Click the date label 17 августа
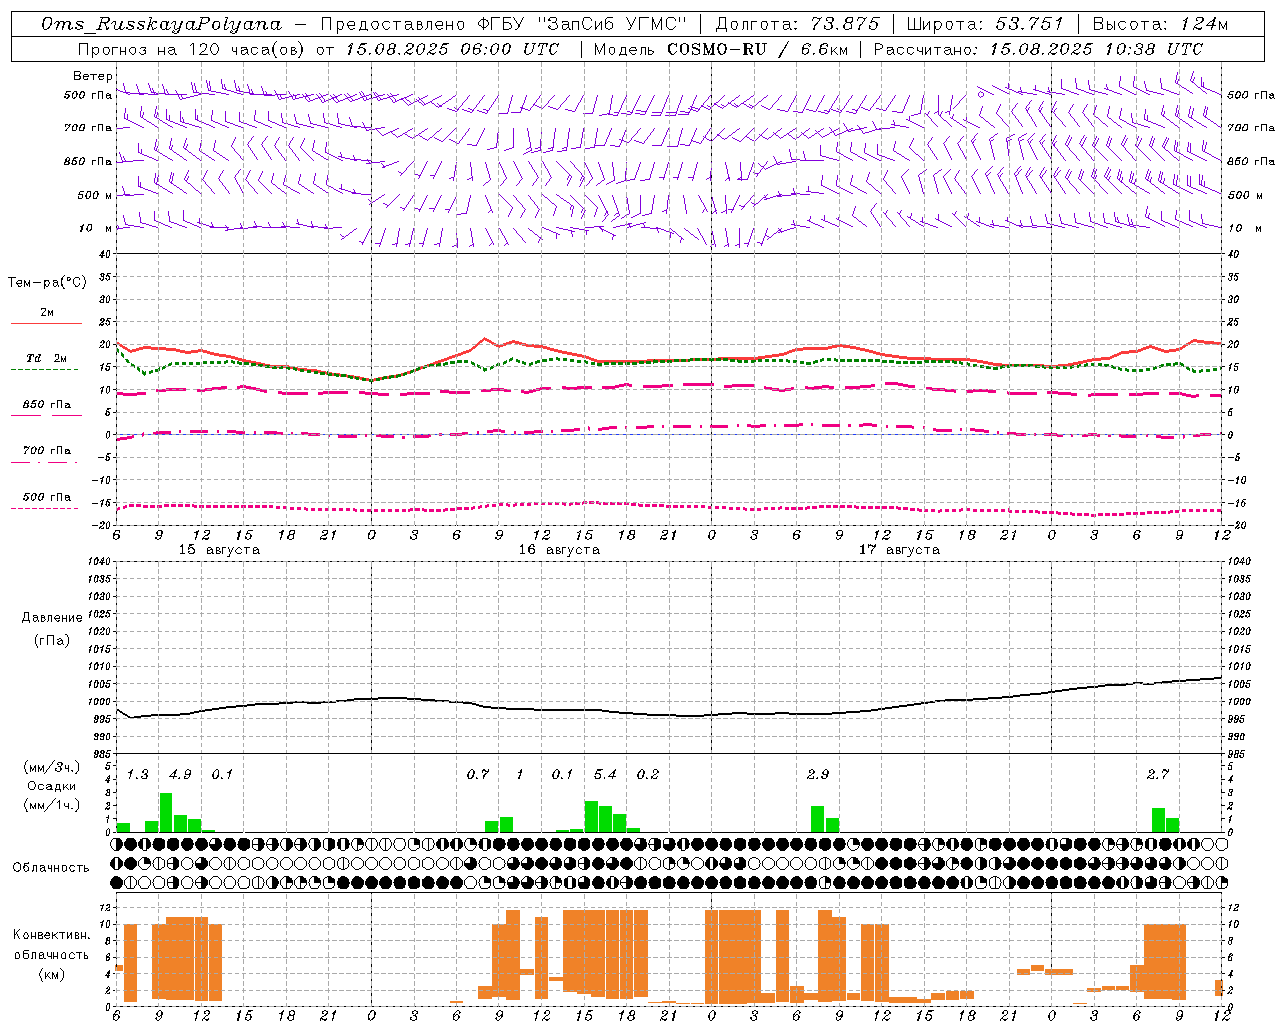The image size is (1280, 1024). (899, 549)
